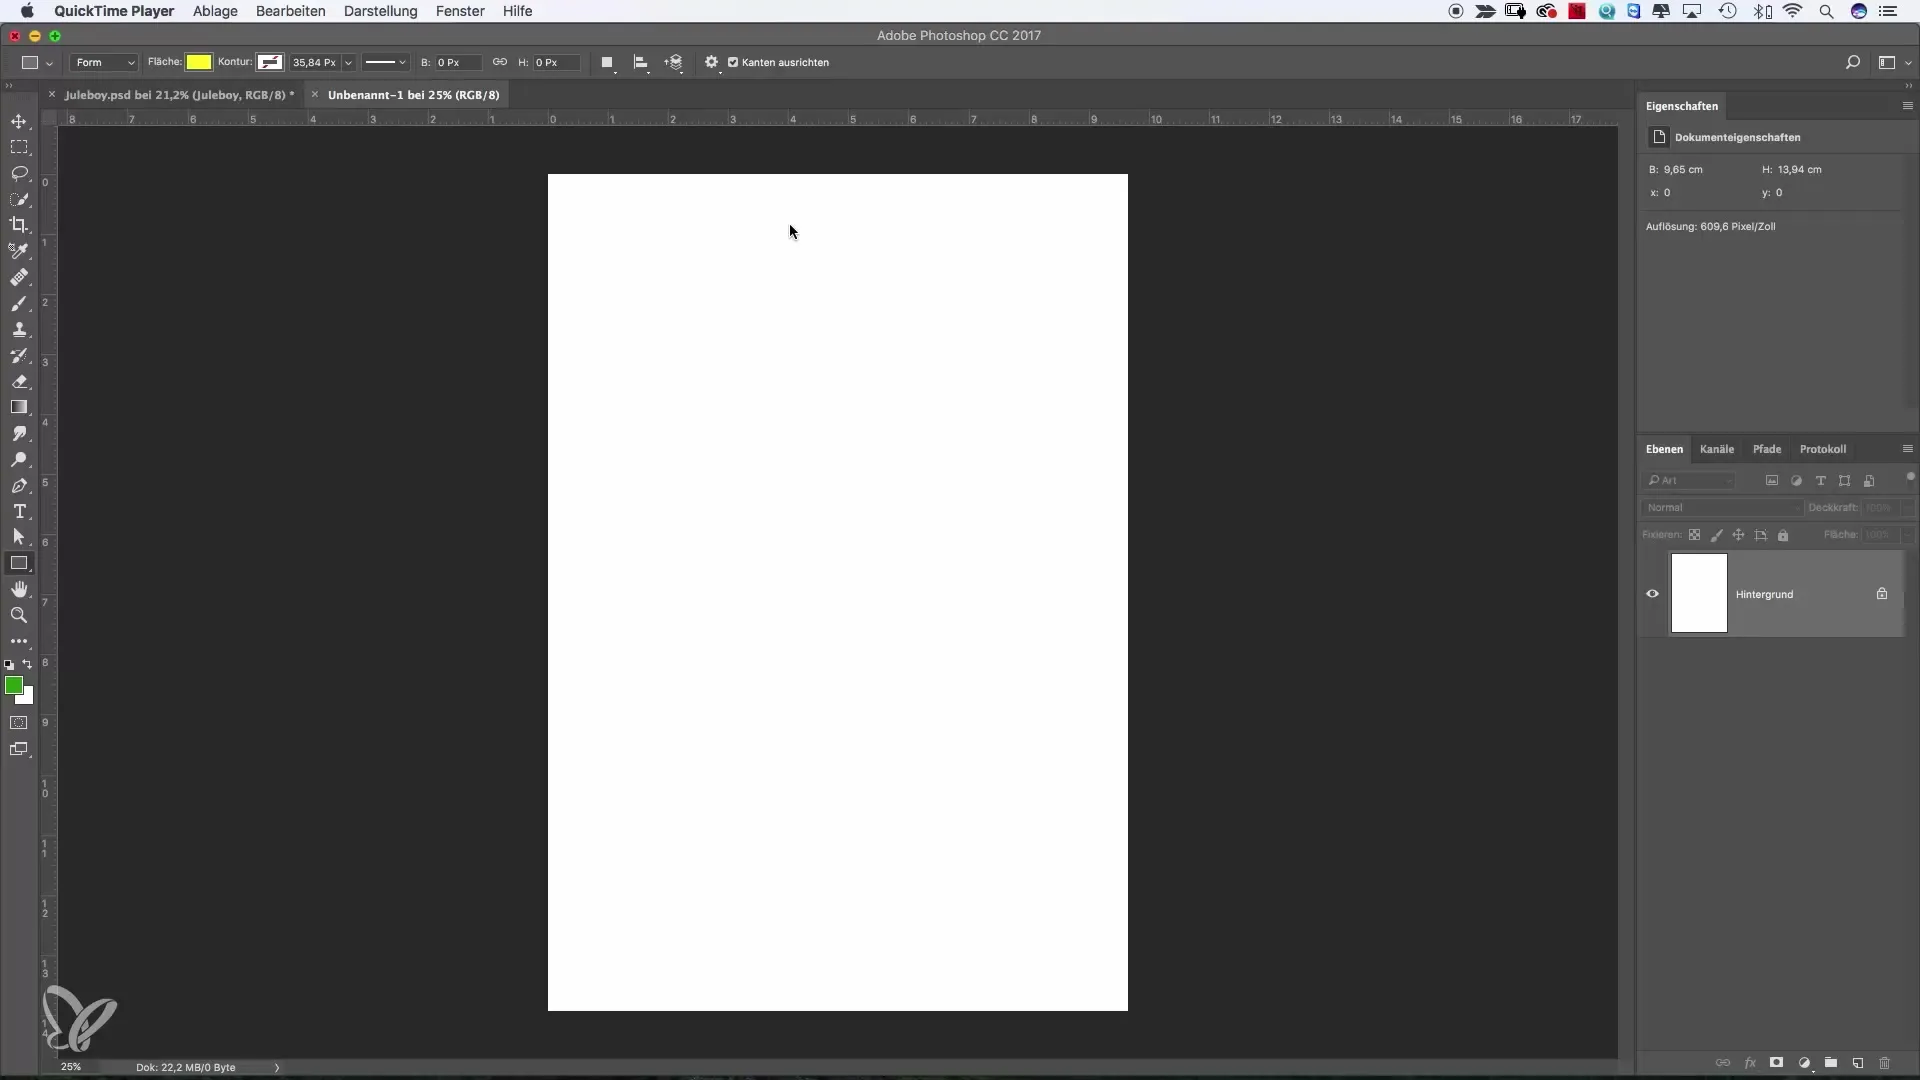Select the Move tool

(19, 121)
